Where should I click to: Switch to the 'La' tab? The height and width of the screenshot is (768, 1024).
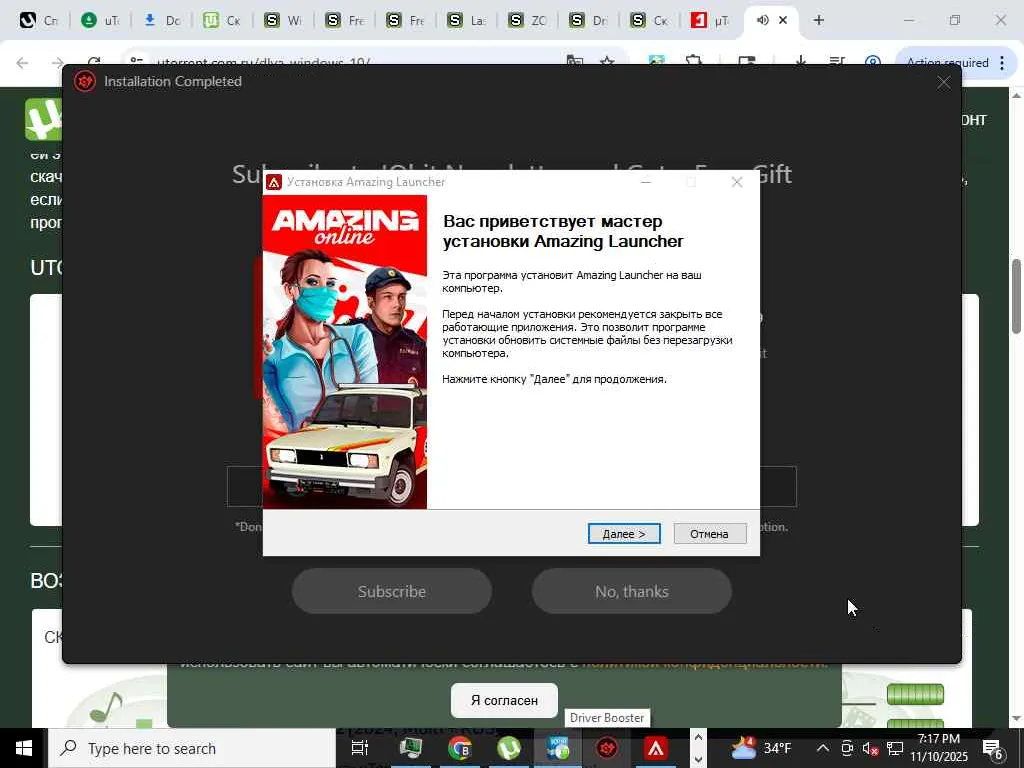[466, 20]
